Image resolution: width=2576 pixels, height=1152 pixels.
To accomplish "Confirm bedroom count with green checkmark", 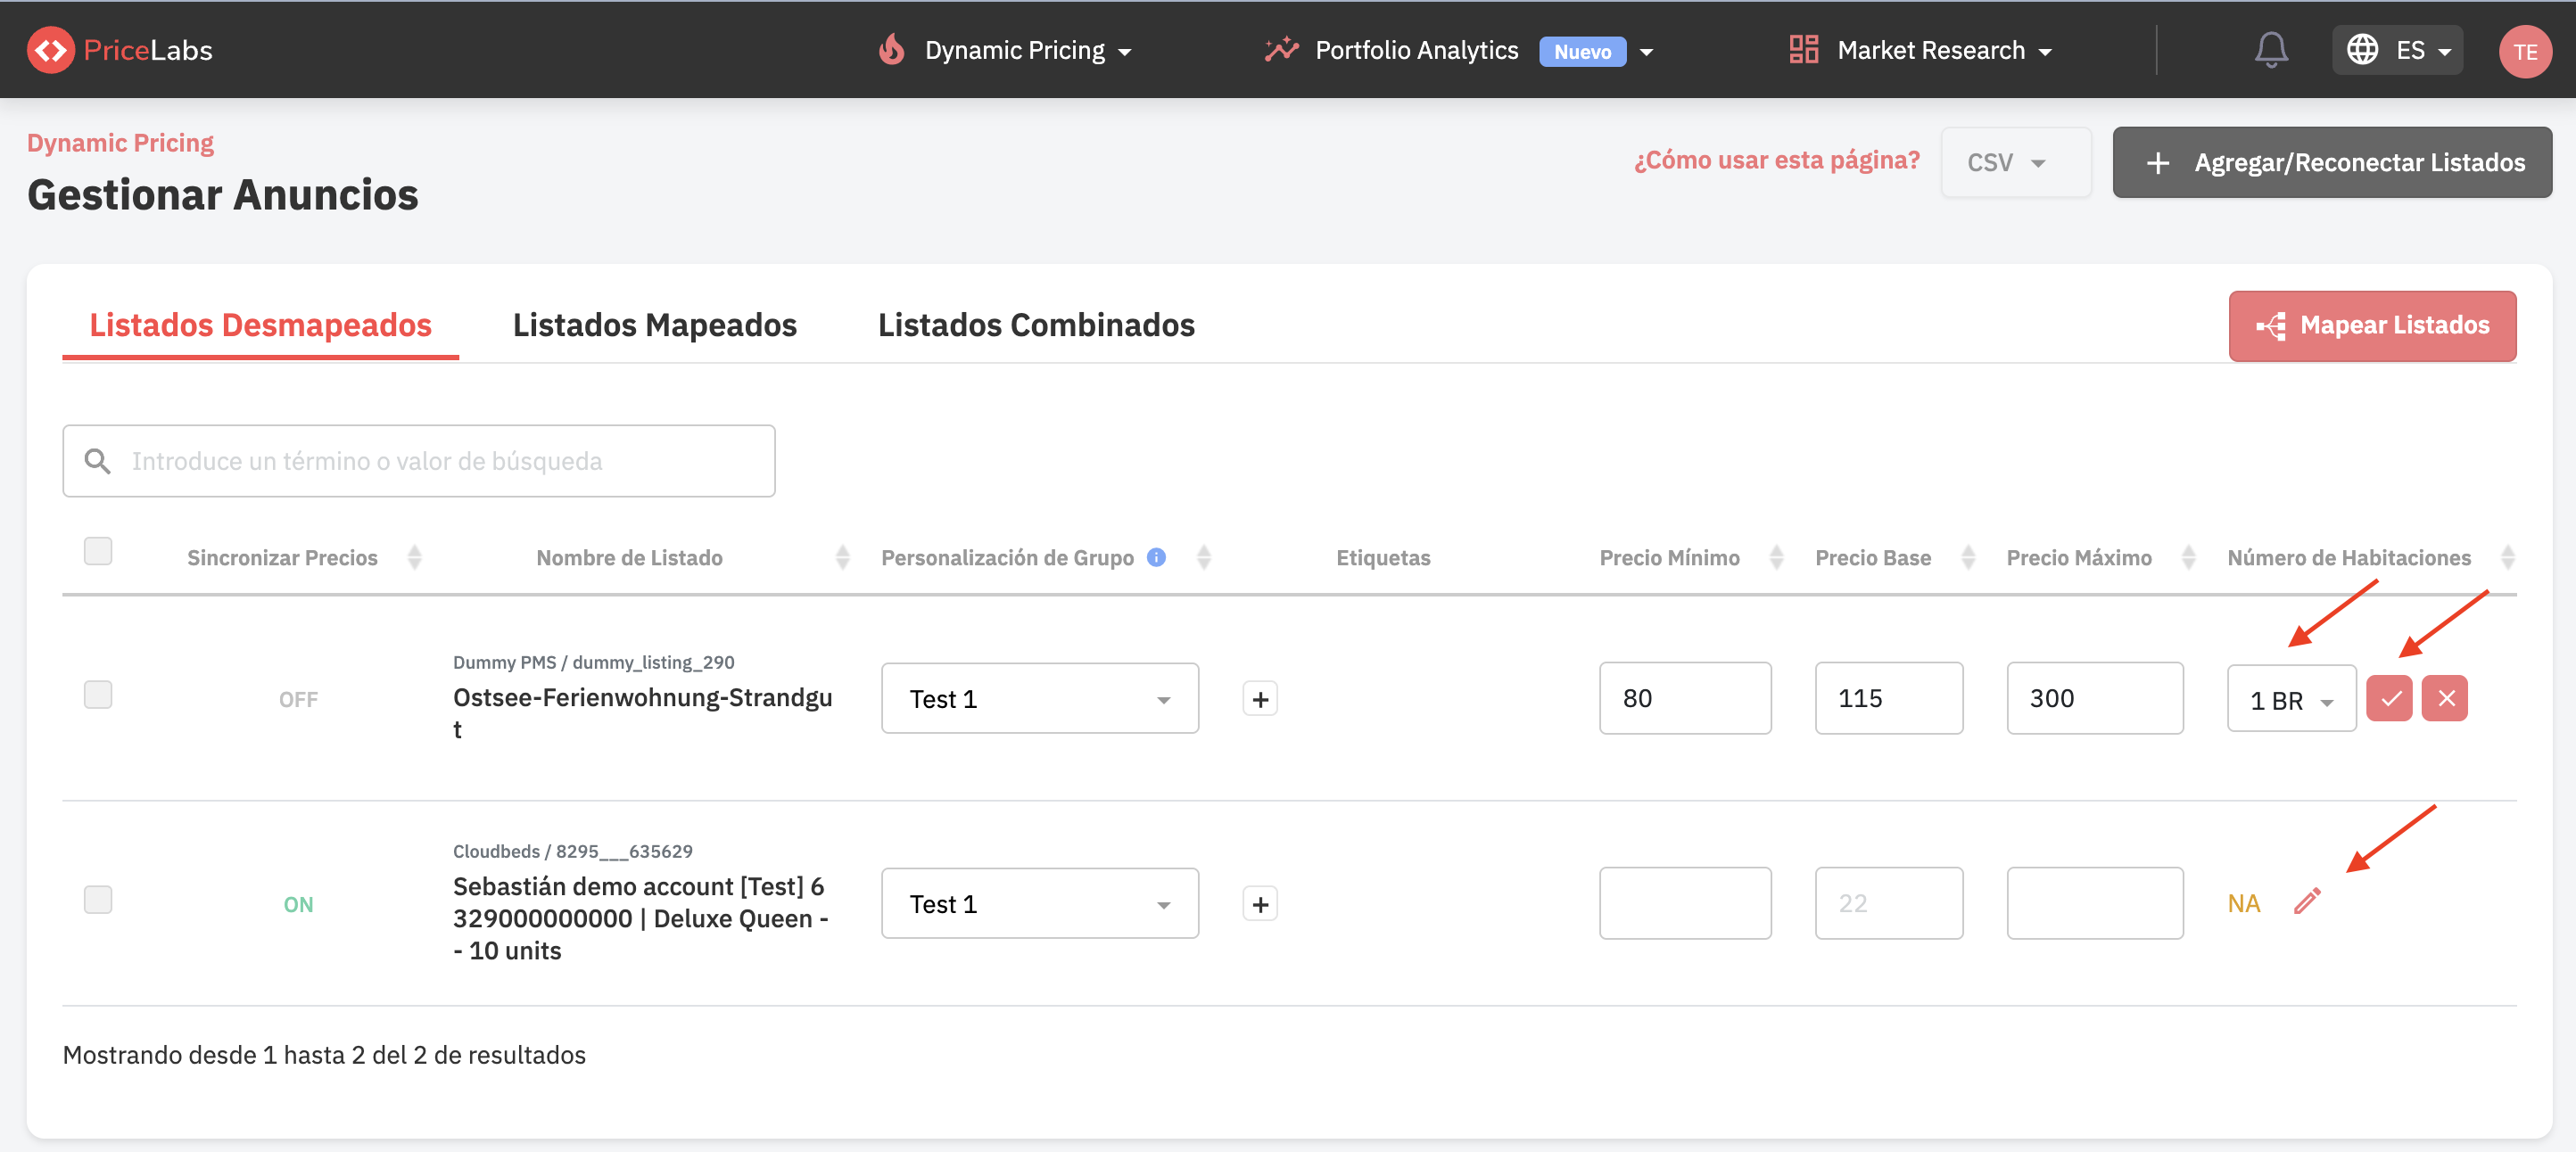I will click(2389, 699).
